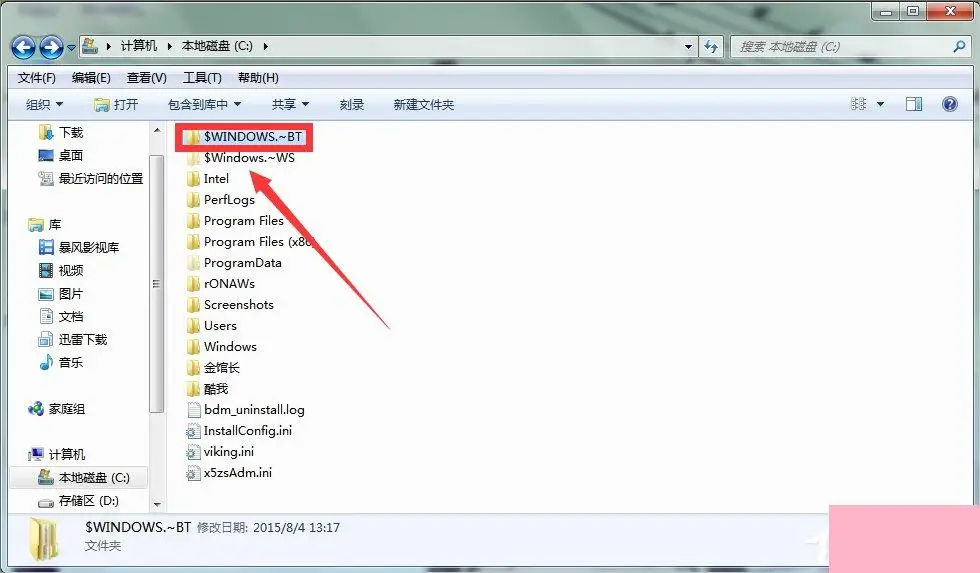Click 本地磁盘 (C:) in the address breadcrumb

pyautogui.click(x=217, y=46)
